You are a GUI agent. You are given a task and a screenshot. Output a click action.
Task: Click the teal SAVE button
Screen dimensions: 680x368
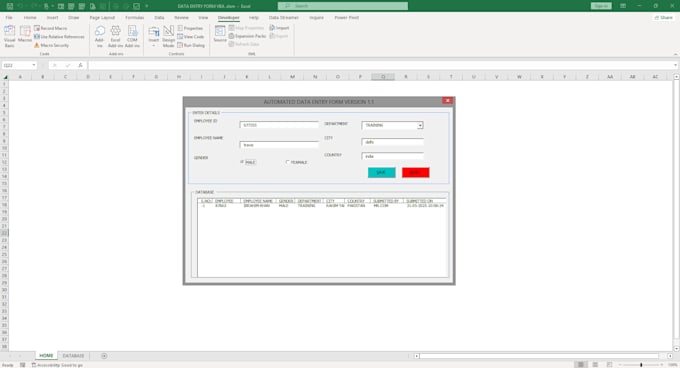[382, 173]
